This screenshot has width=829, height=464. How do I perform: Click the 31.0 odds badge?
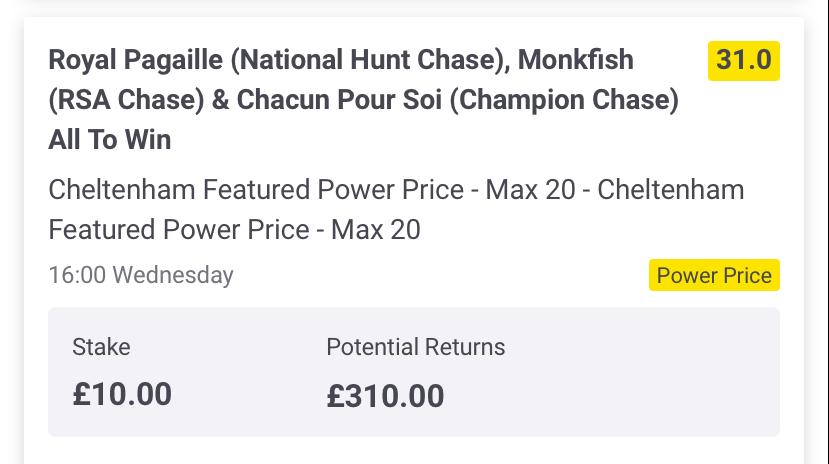(743, 61)
